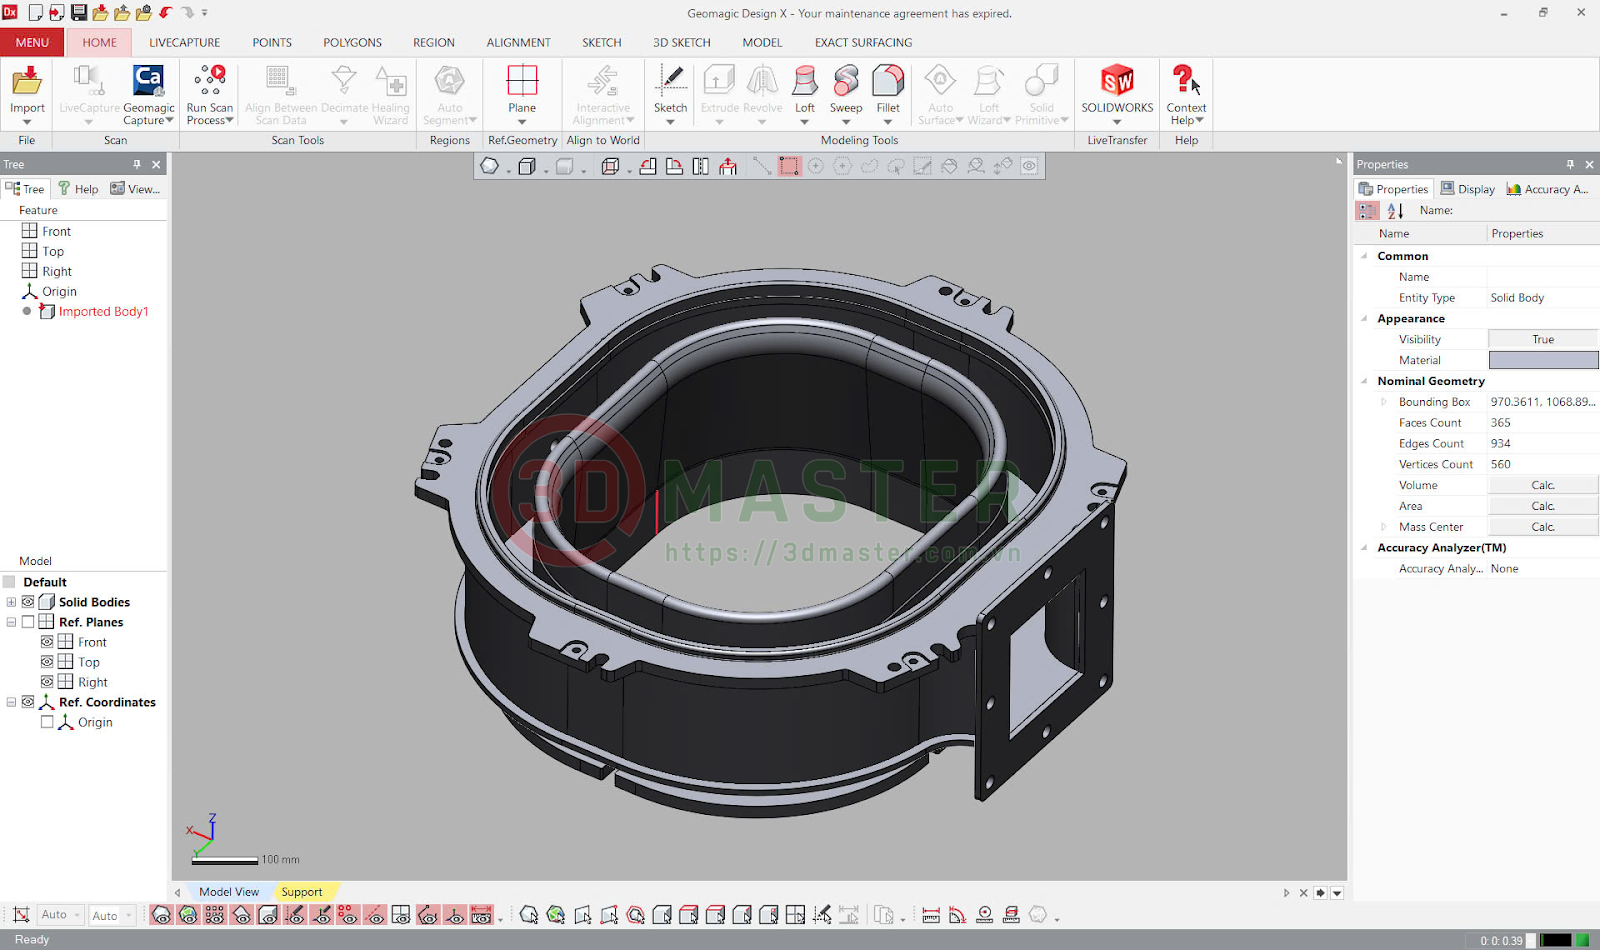Viewport: 1600px width, 950px height.
Task: Click the Material color swatch
Action: pos(1543,360)
